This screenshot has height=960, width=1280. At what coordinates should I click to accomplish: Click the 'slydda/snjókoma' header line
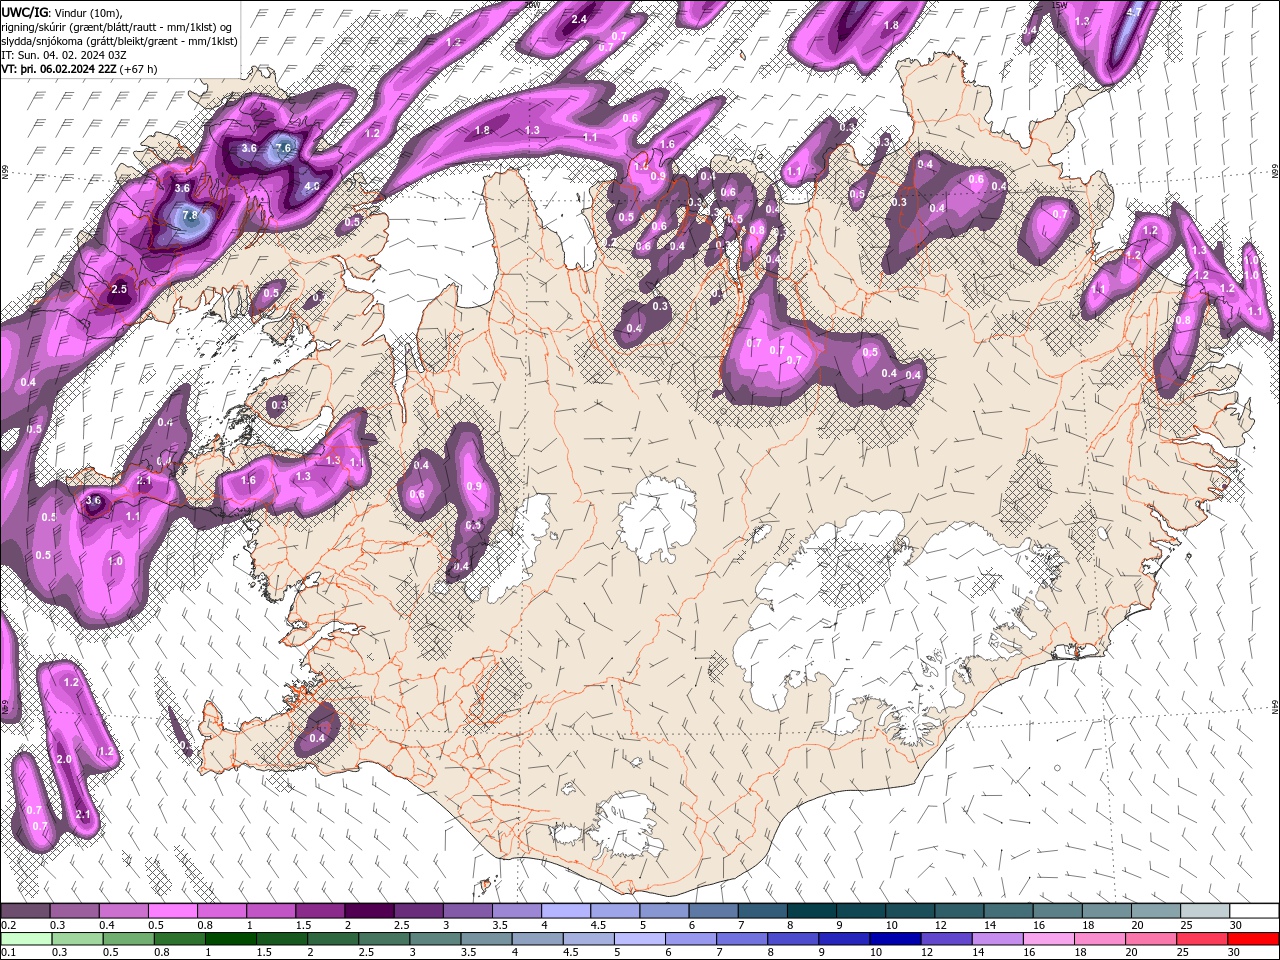[119, 41]
